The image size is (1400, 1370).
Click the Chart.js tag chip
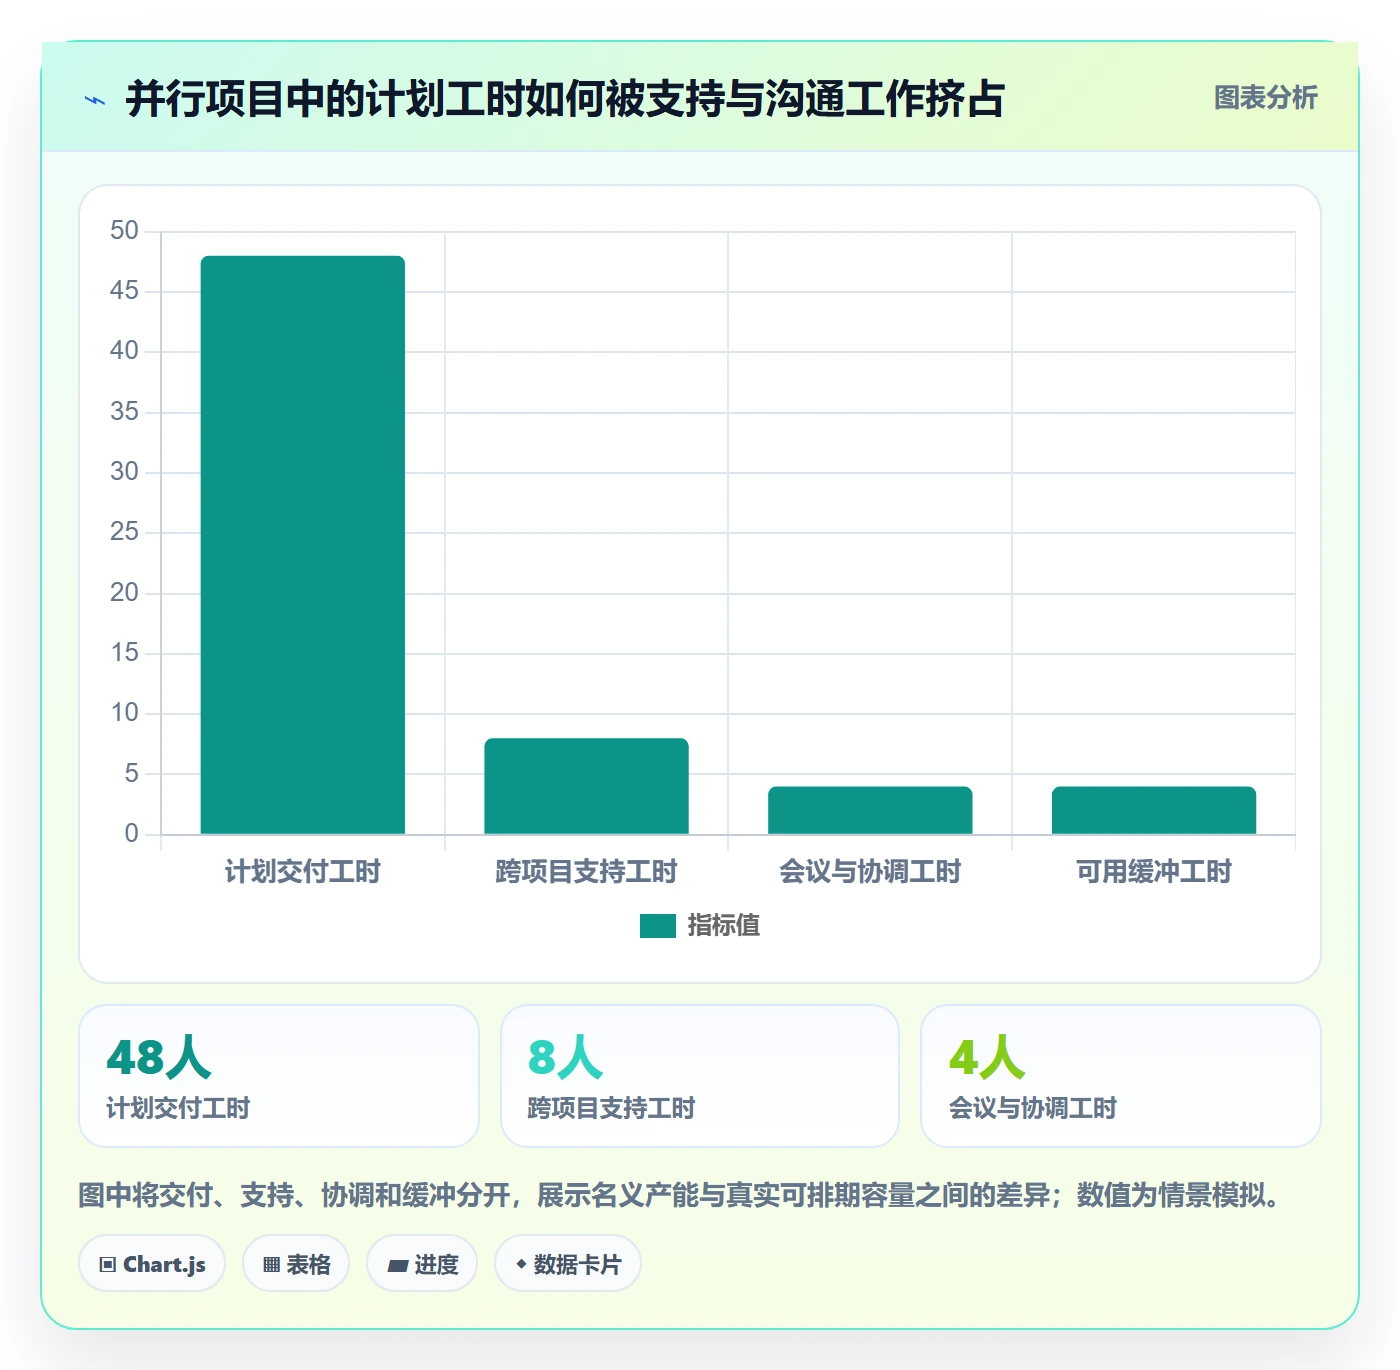point(152,1264)
